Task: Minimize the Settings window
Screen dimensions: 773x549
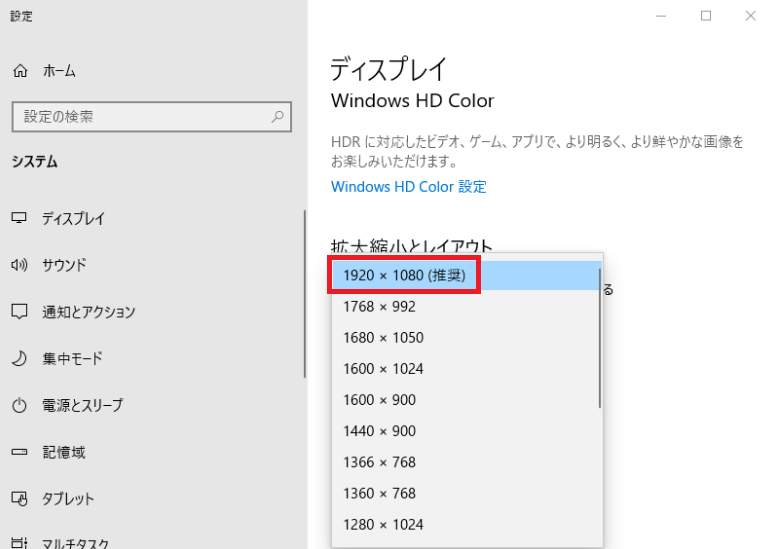Action: [661, 16]
